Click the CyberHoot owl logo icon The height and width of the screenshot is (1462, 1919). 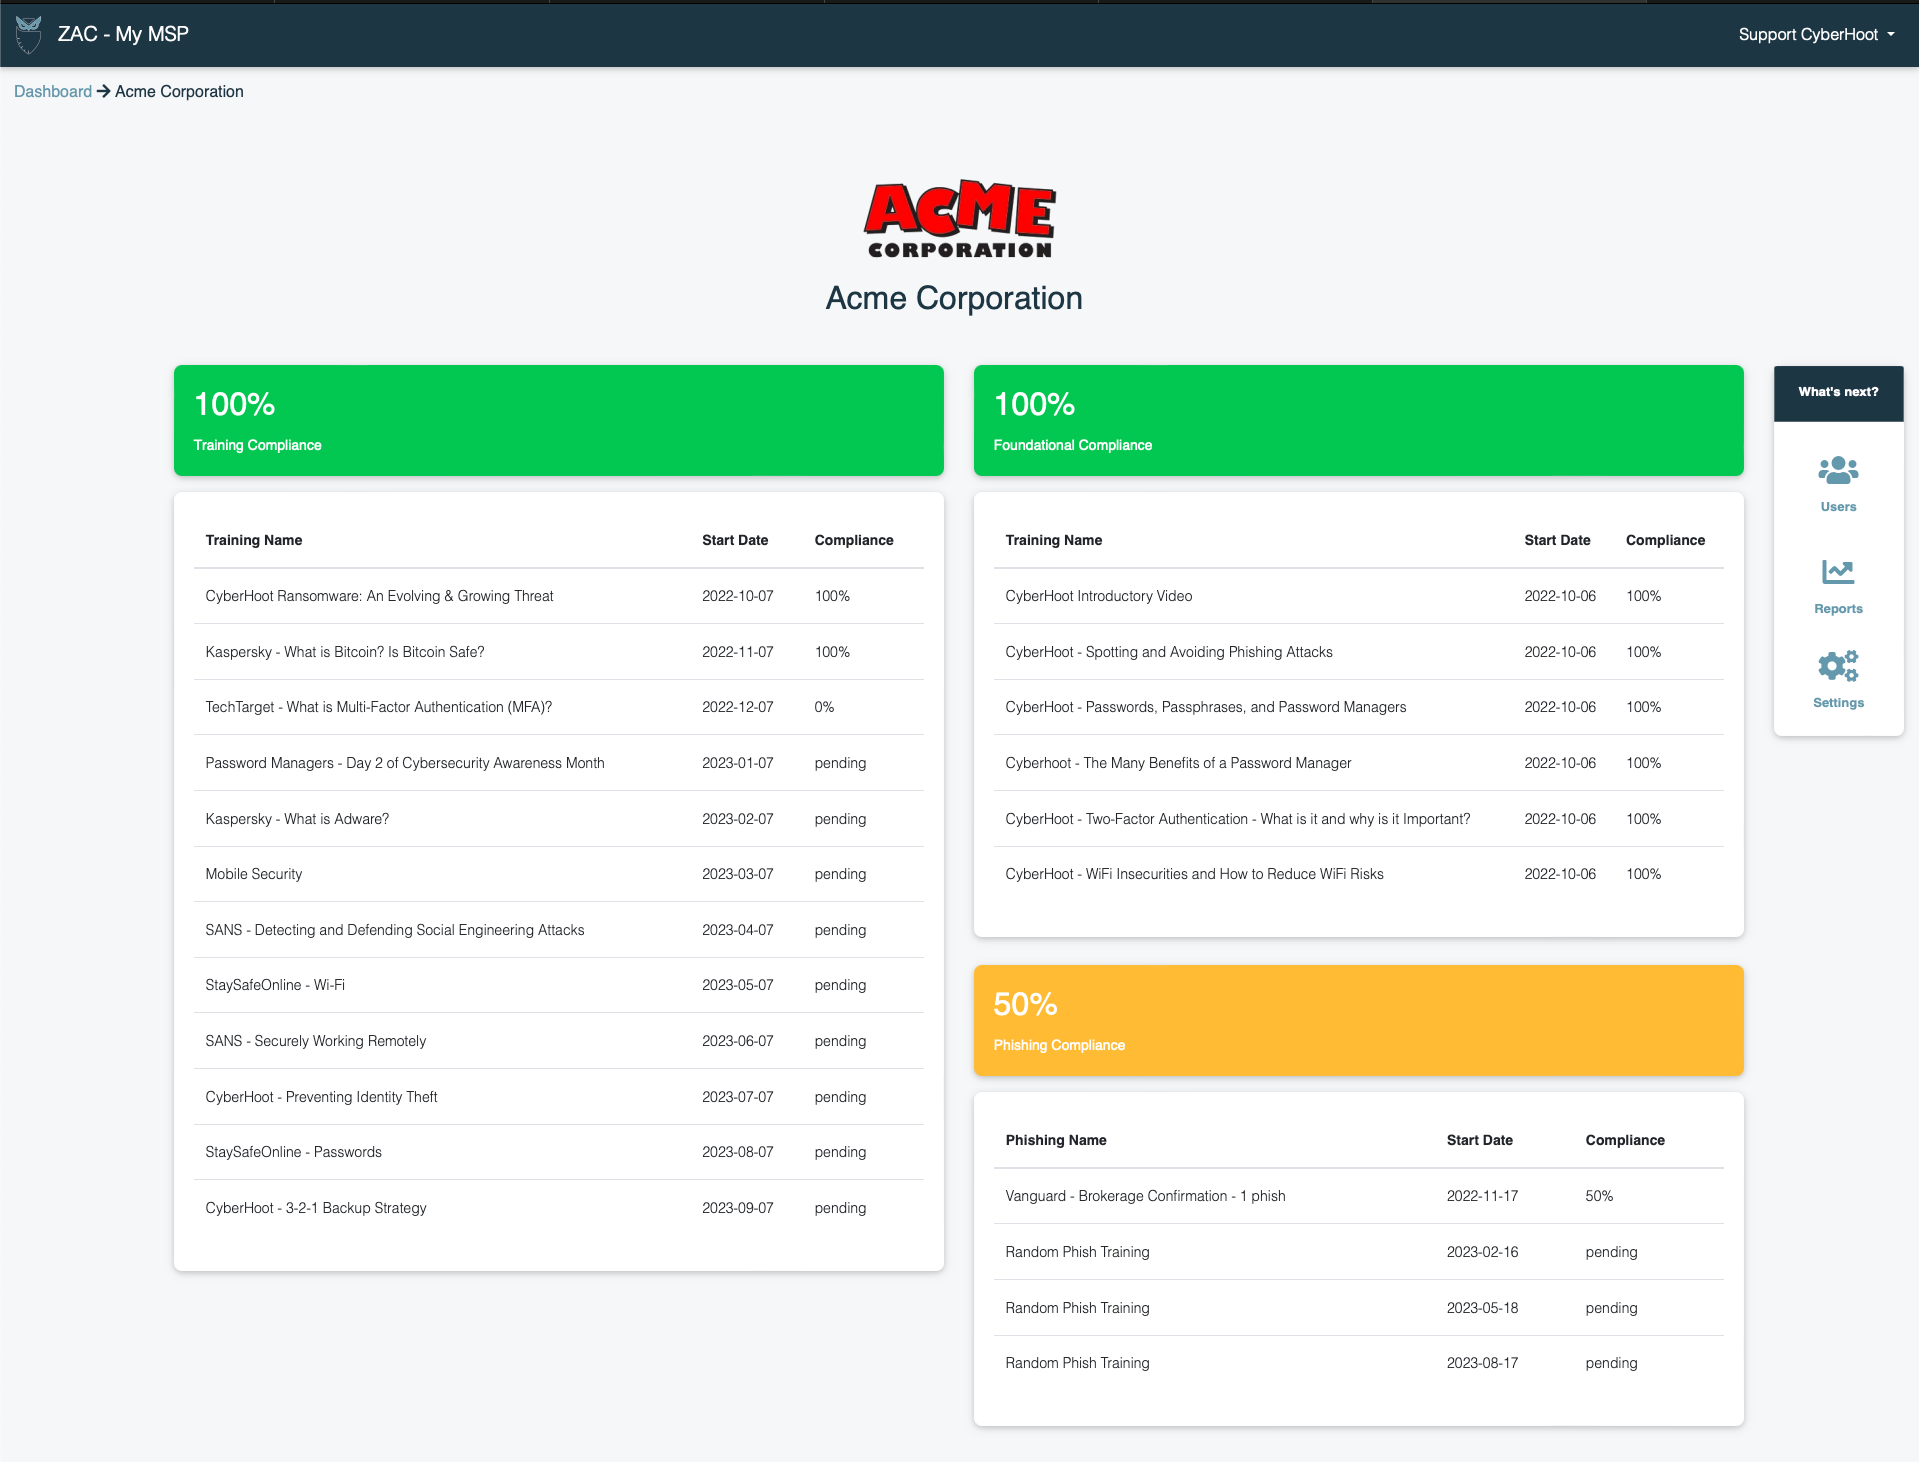click(29, 34)
